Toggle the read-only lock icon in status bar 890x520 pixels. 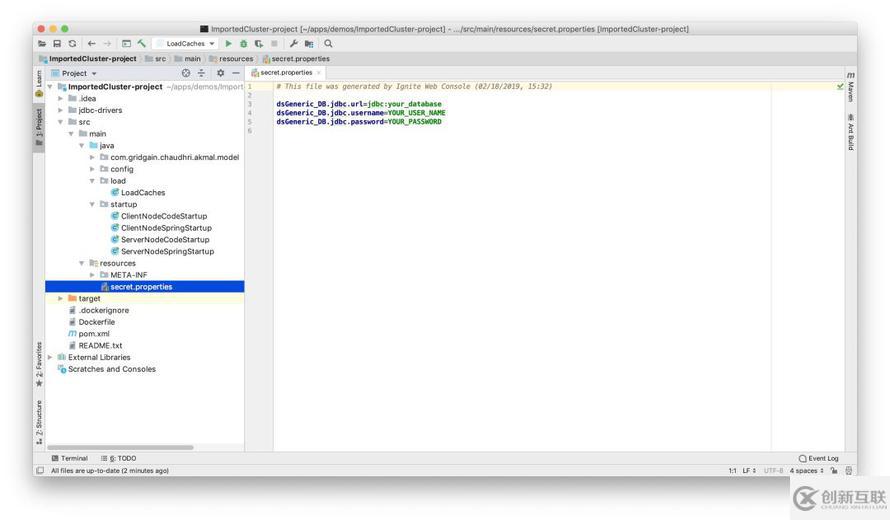(x=834, y=471)
